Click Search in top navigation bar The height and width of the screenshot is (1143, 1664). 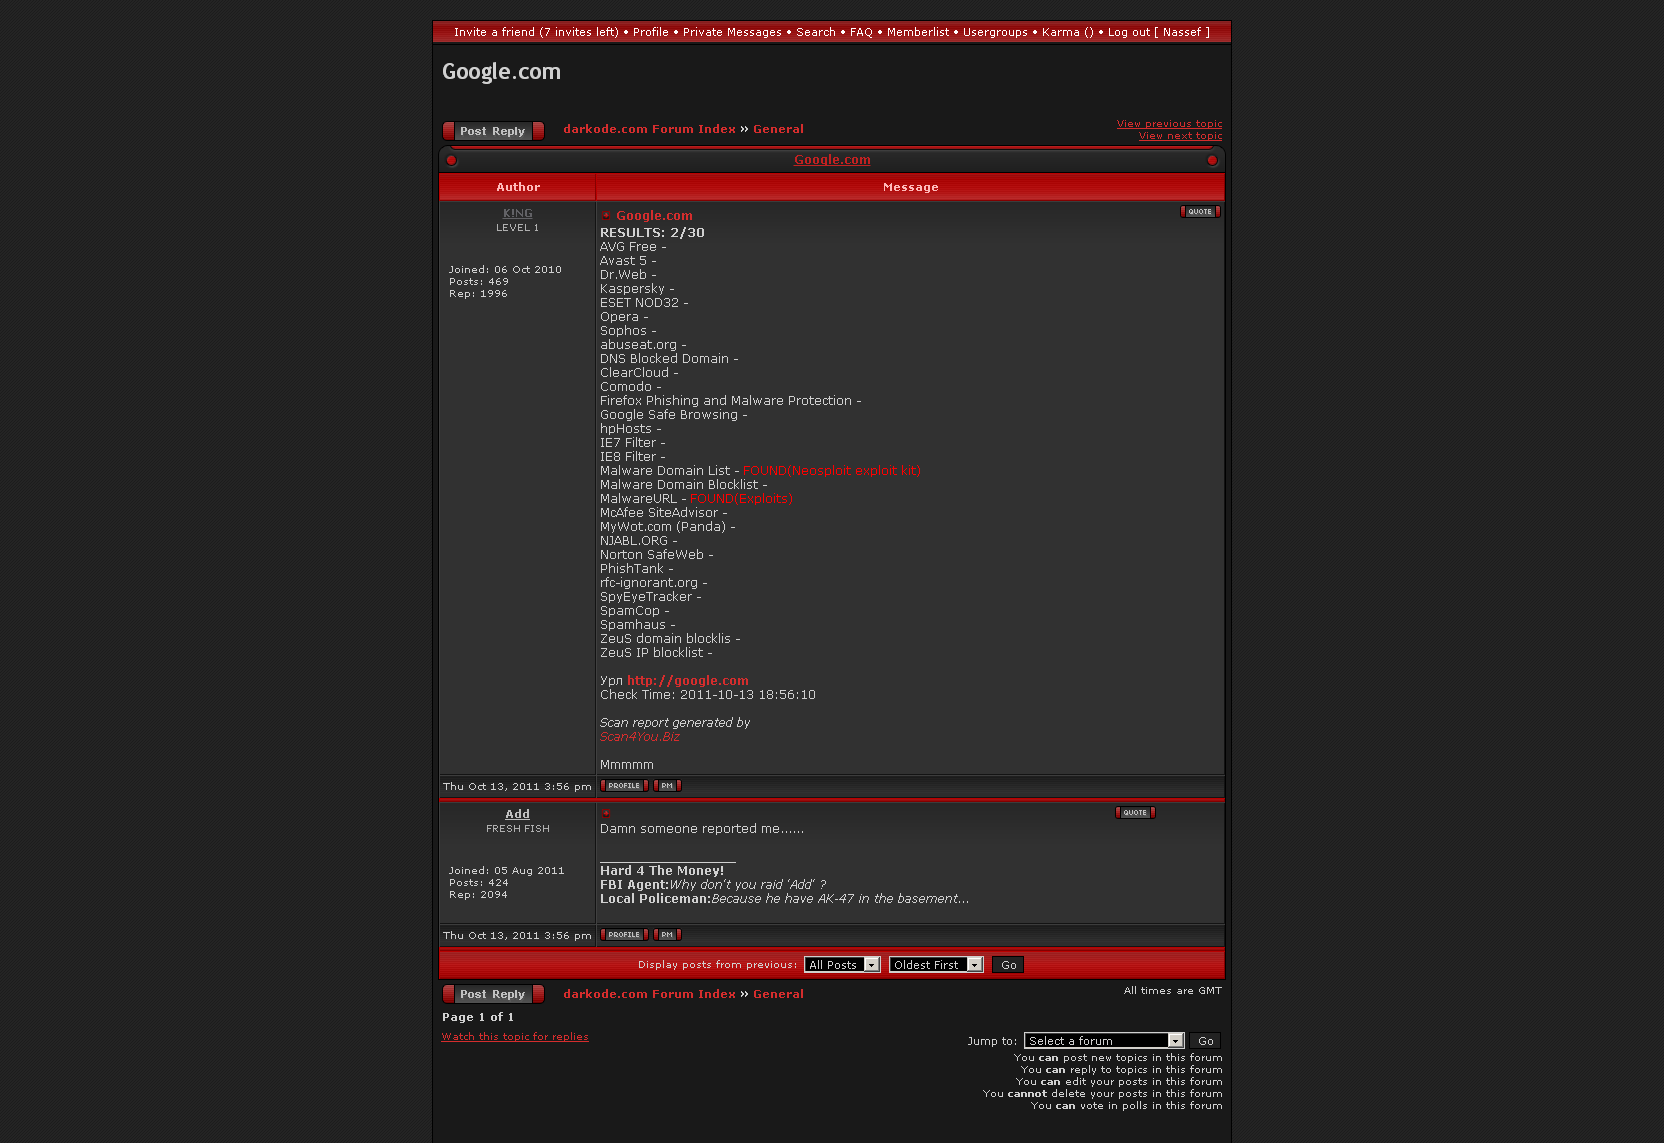tap(816, 32)
